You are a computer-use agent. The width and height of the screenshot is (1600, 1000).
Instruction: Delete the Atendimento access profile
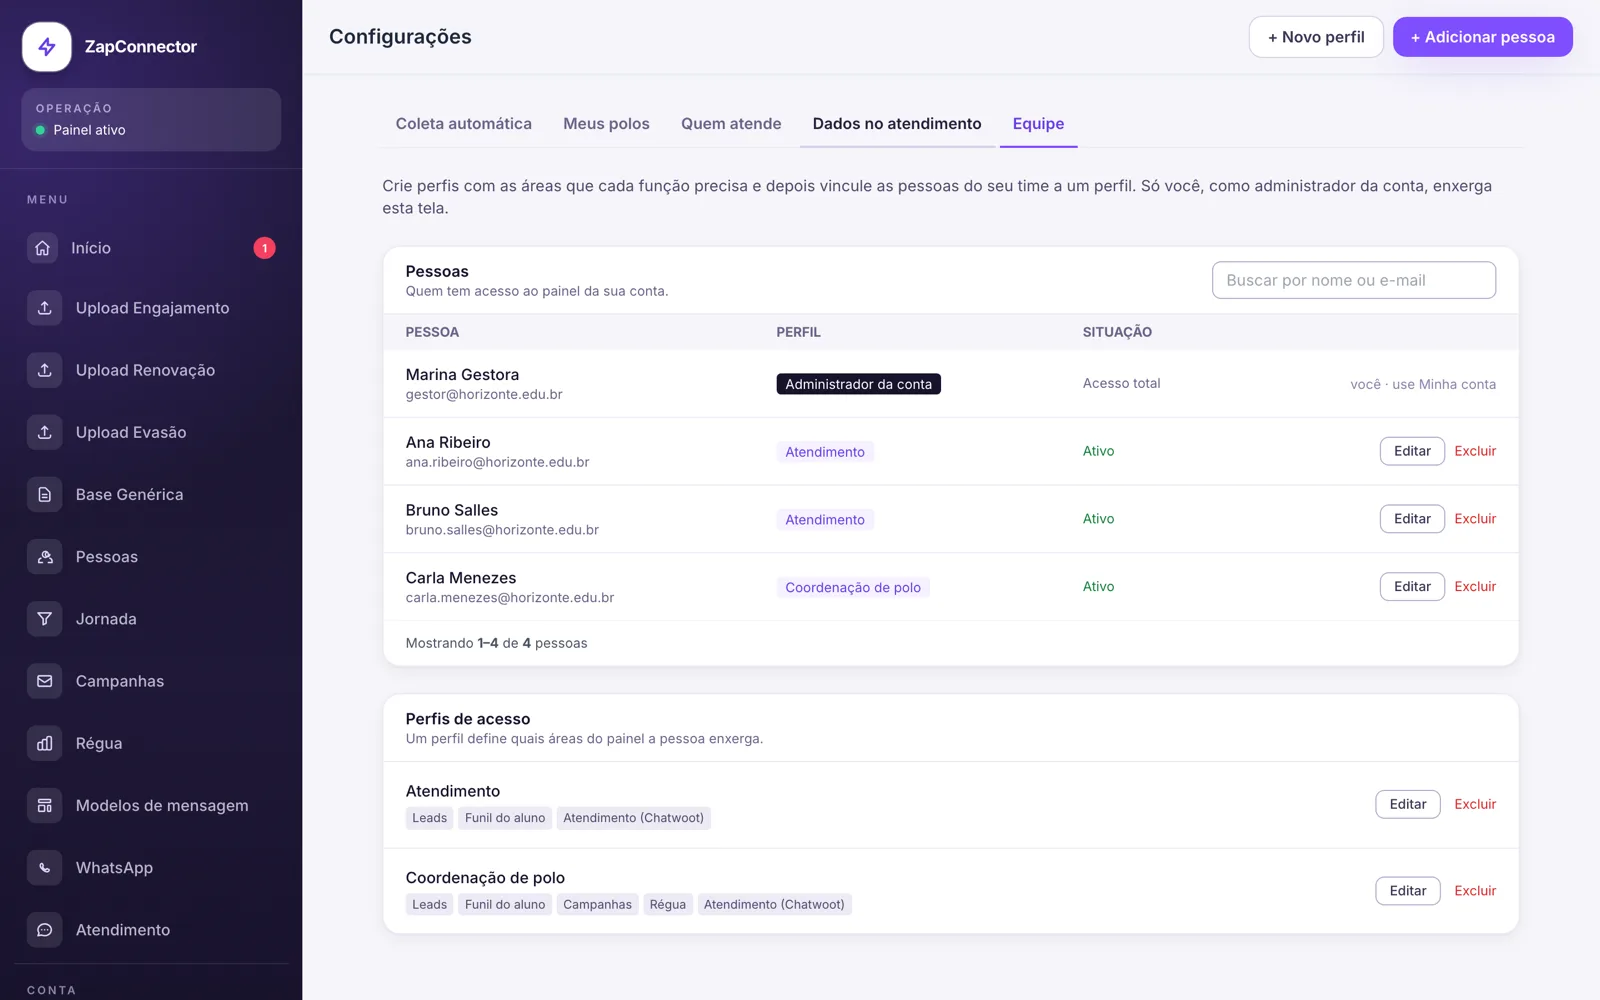tap(1475, 804)
